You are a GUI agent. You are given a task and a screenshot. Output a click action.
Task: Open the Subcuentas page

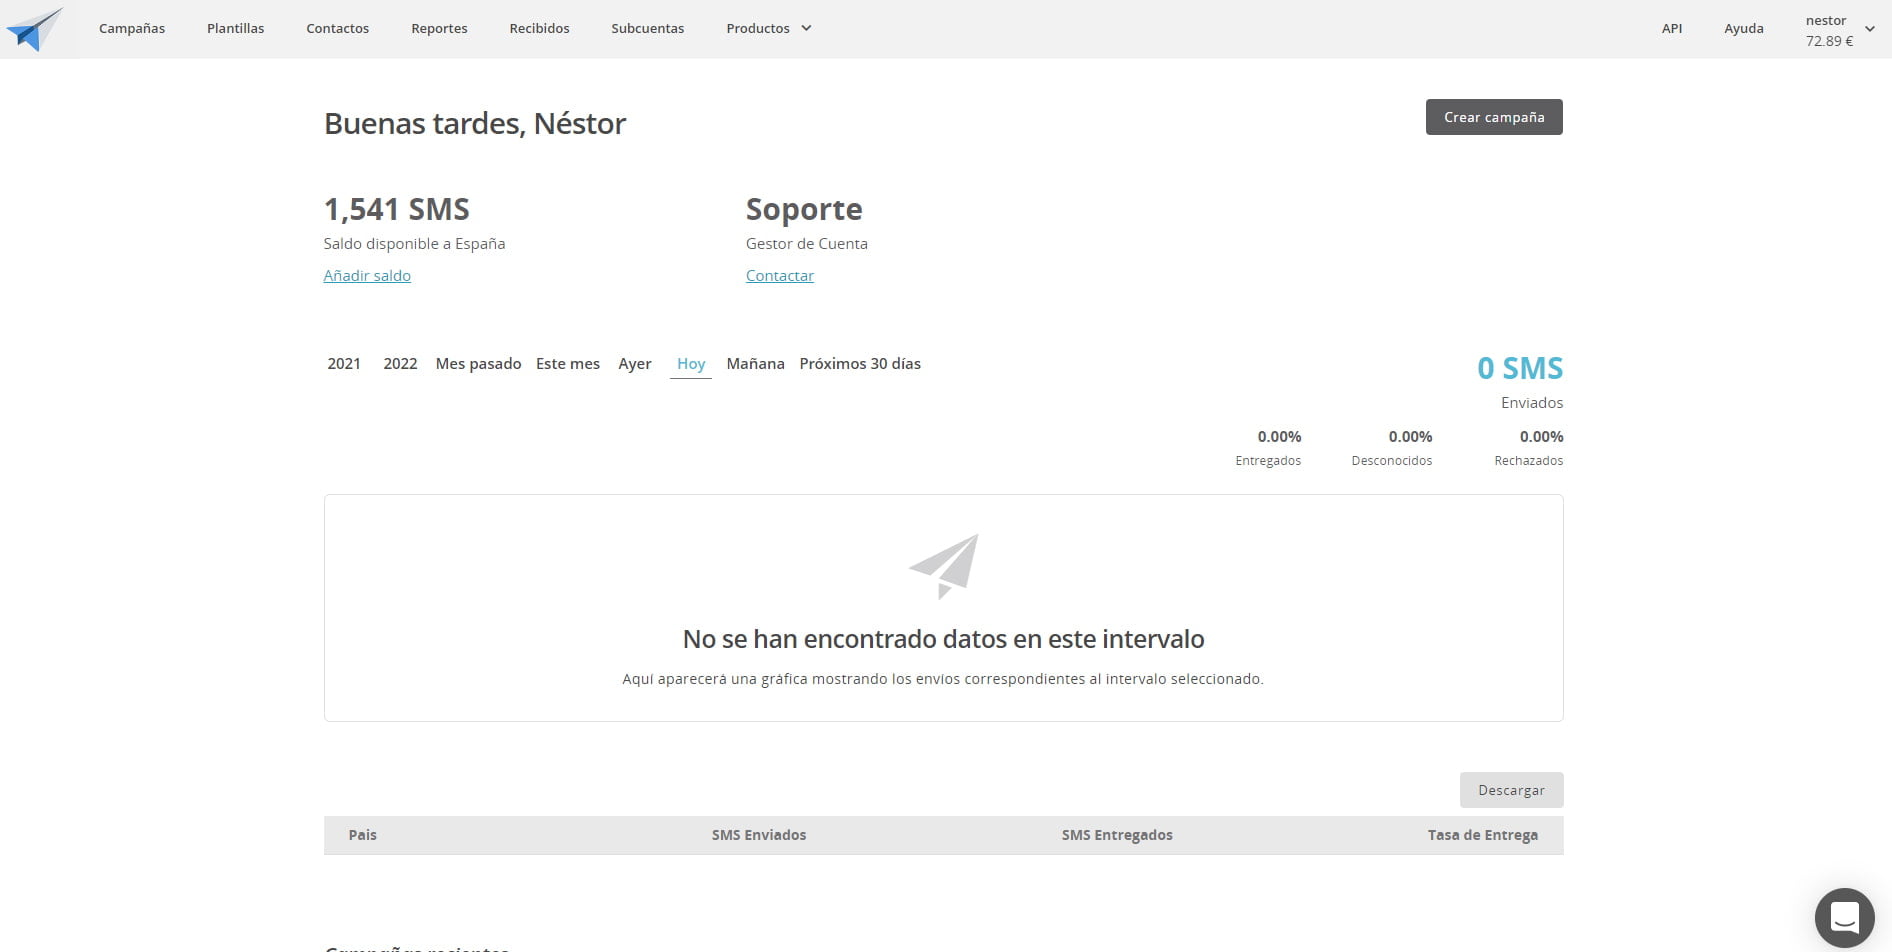[647, 28]
